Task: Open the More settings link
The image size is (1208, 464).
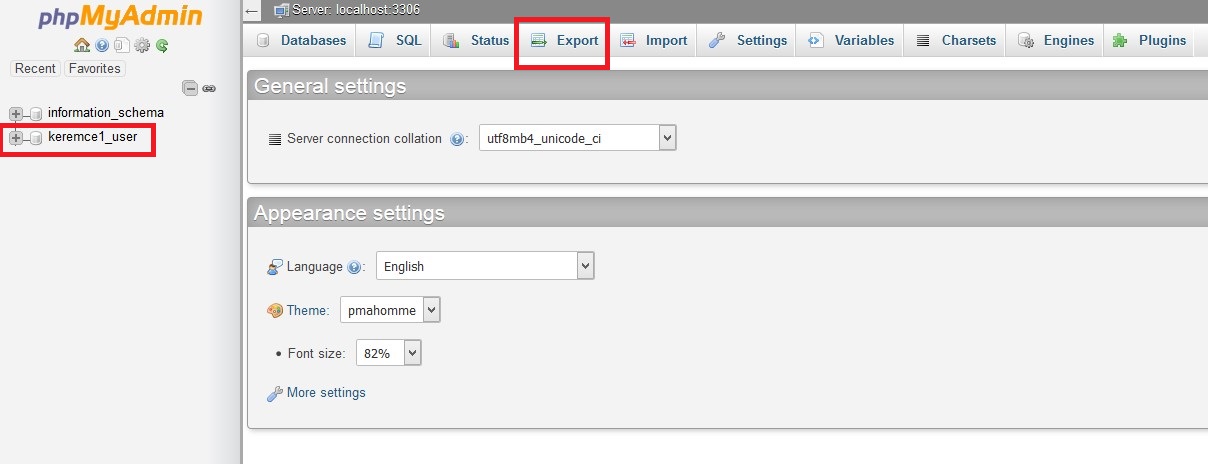Action: [x=326, y=393]
